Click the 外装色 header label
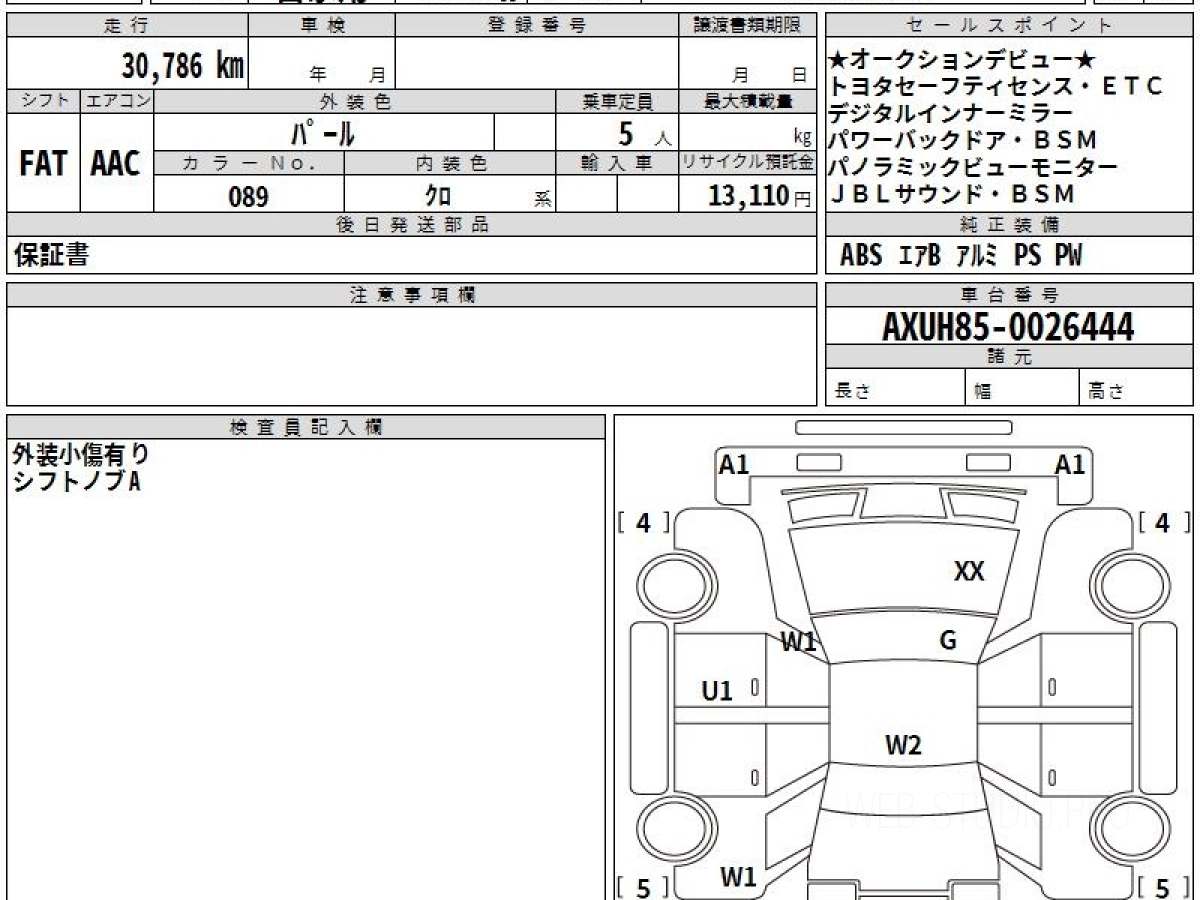The height and width of the screenshot is (900, 1200). [355, 102]
